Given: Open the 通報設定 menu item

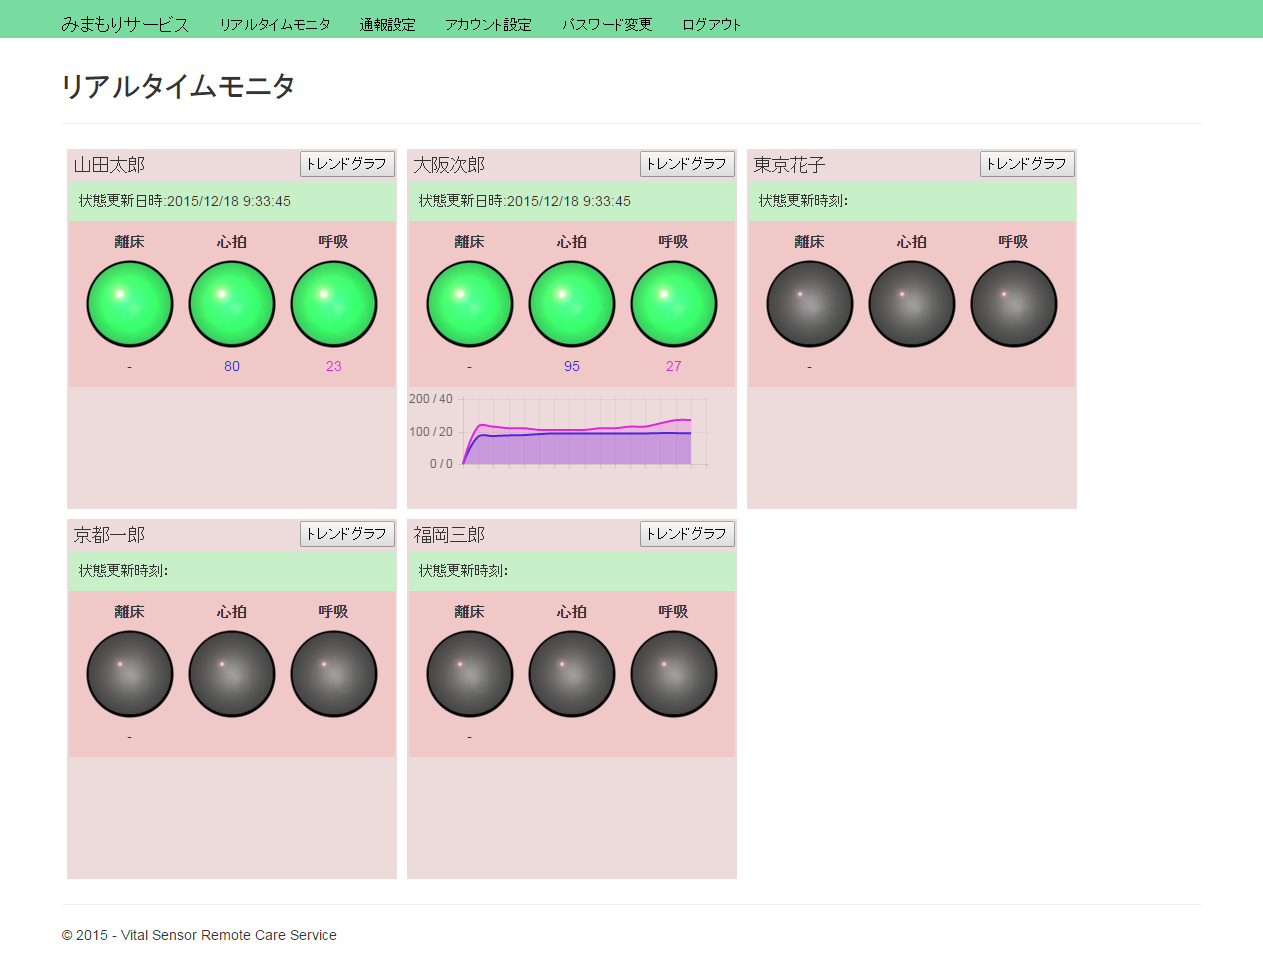Looking at the screenshot, I should coord(388,24).
